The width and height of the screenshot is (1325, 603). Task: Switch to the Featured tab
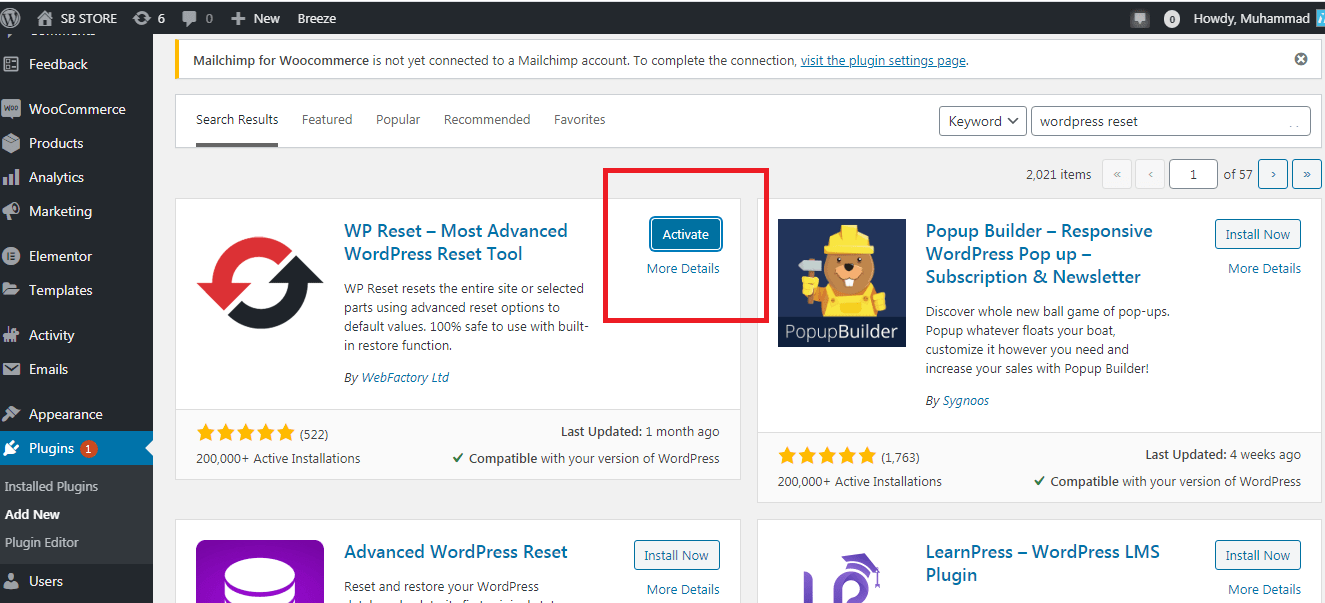click(327, 119)
